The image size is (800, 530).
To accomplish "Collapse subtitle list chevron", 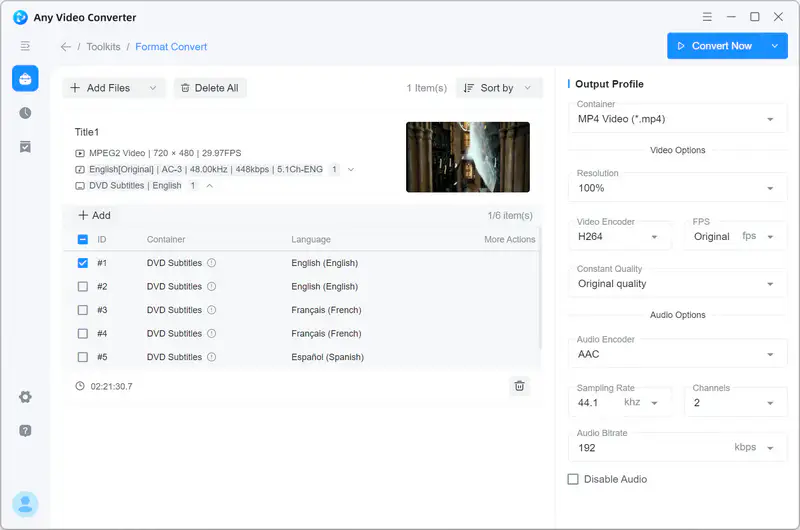I will coord(209,186).
